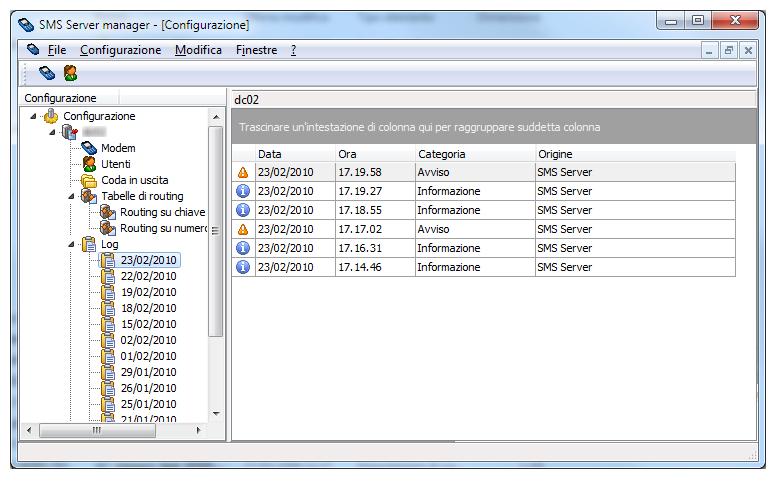Click the Routing su chiave icon
This screenshot has height=479, width=776.
coord(108,212)
